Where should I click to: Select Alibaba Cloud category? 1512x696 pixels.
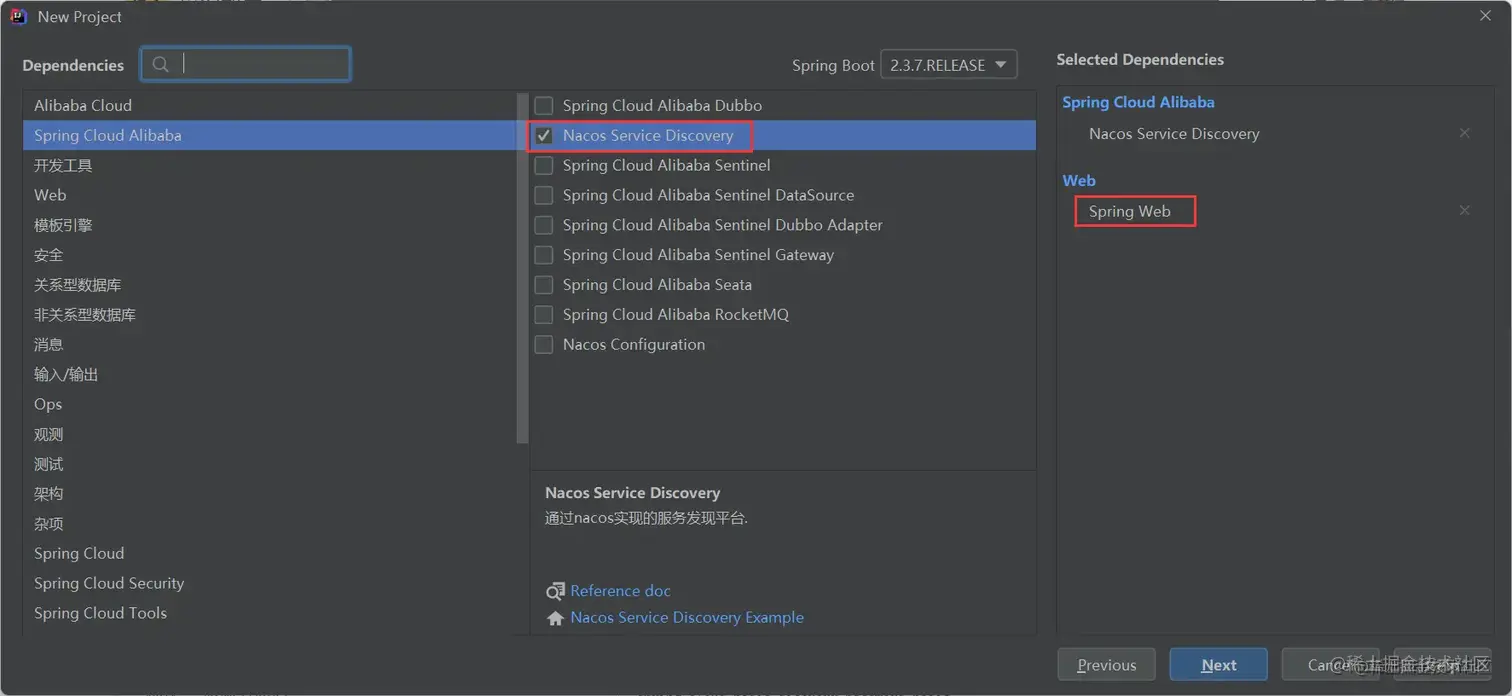tap(83, 106)
